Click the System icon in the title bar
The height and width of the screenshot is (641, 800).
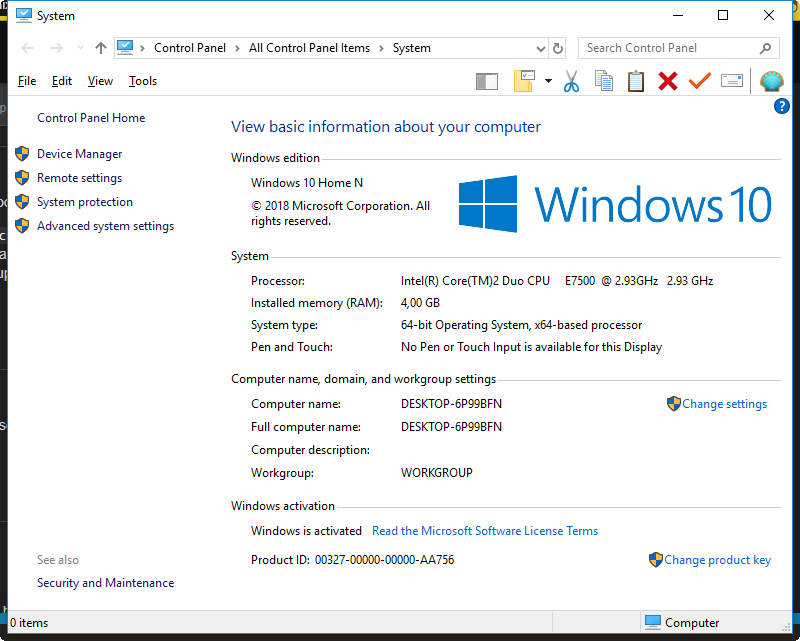(x=23, y=15)
